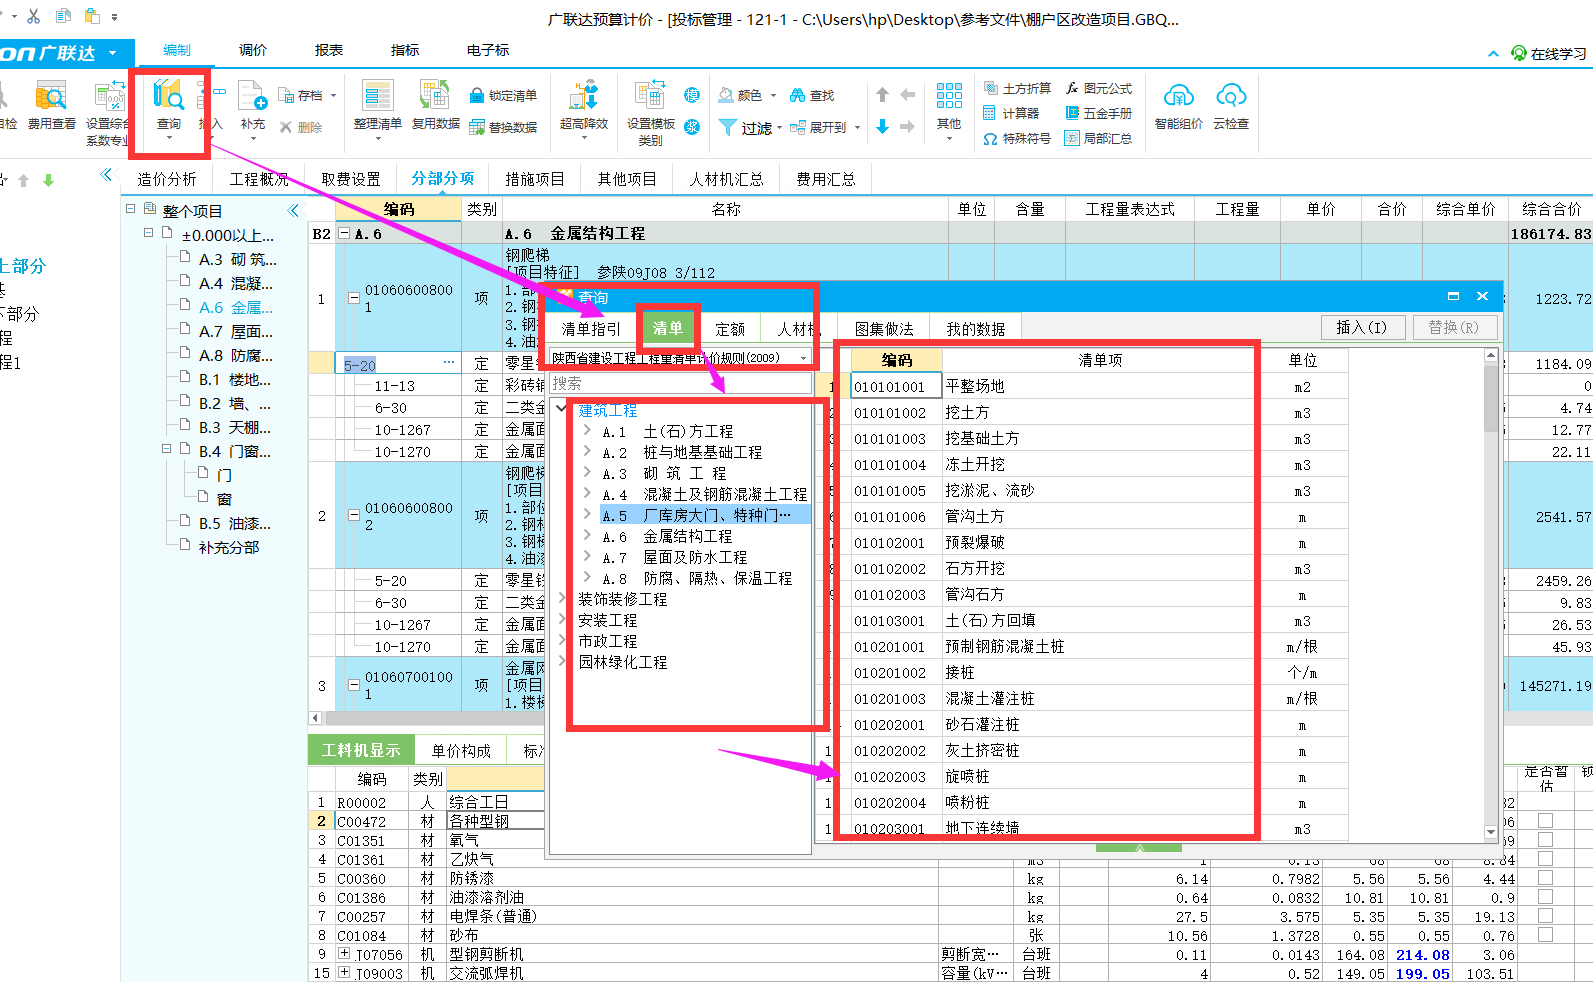
Task: Select A.3 砌筑 in project tree
Action: click(x=238, y=258)
